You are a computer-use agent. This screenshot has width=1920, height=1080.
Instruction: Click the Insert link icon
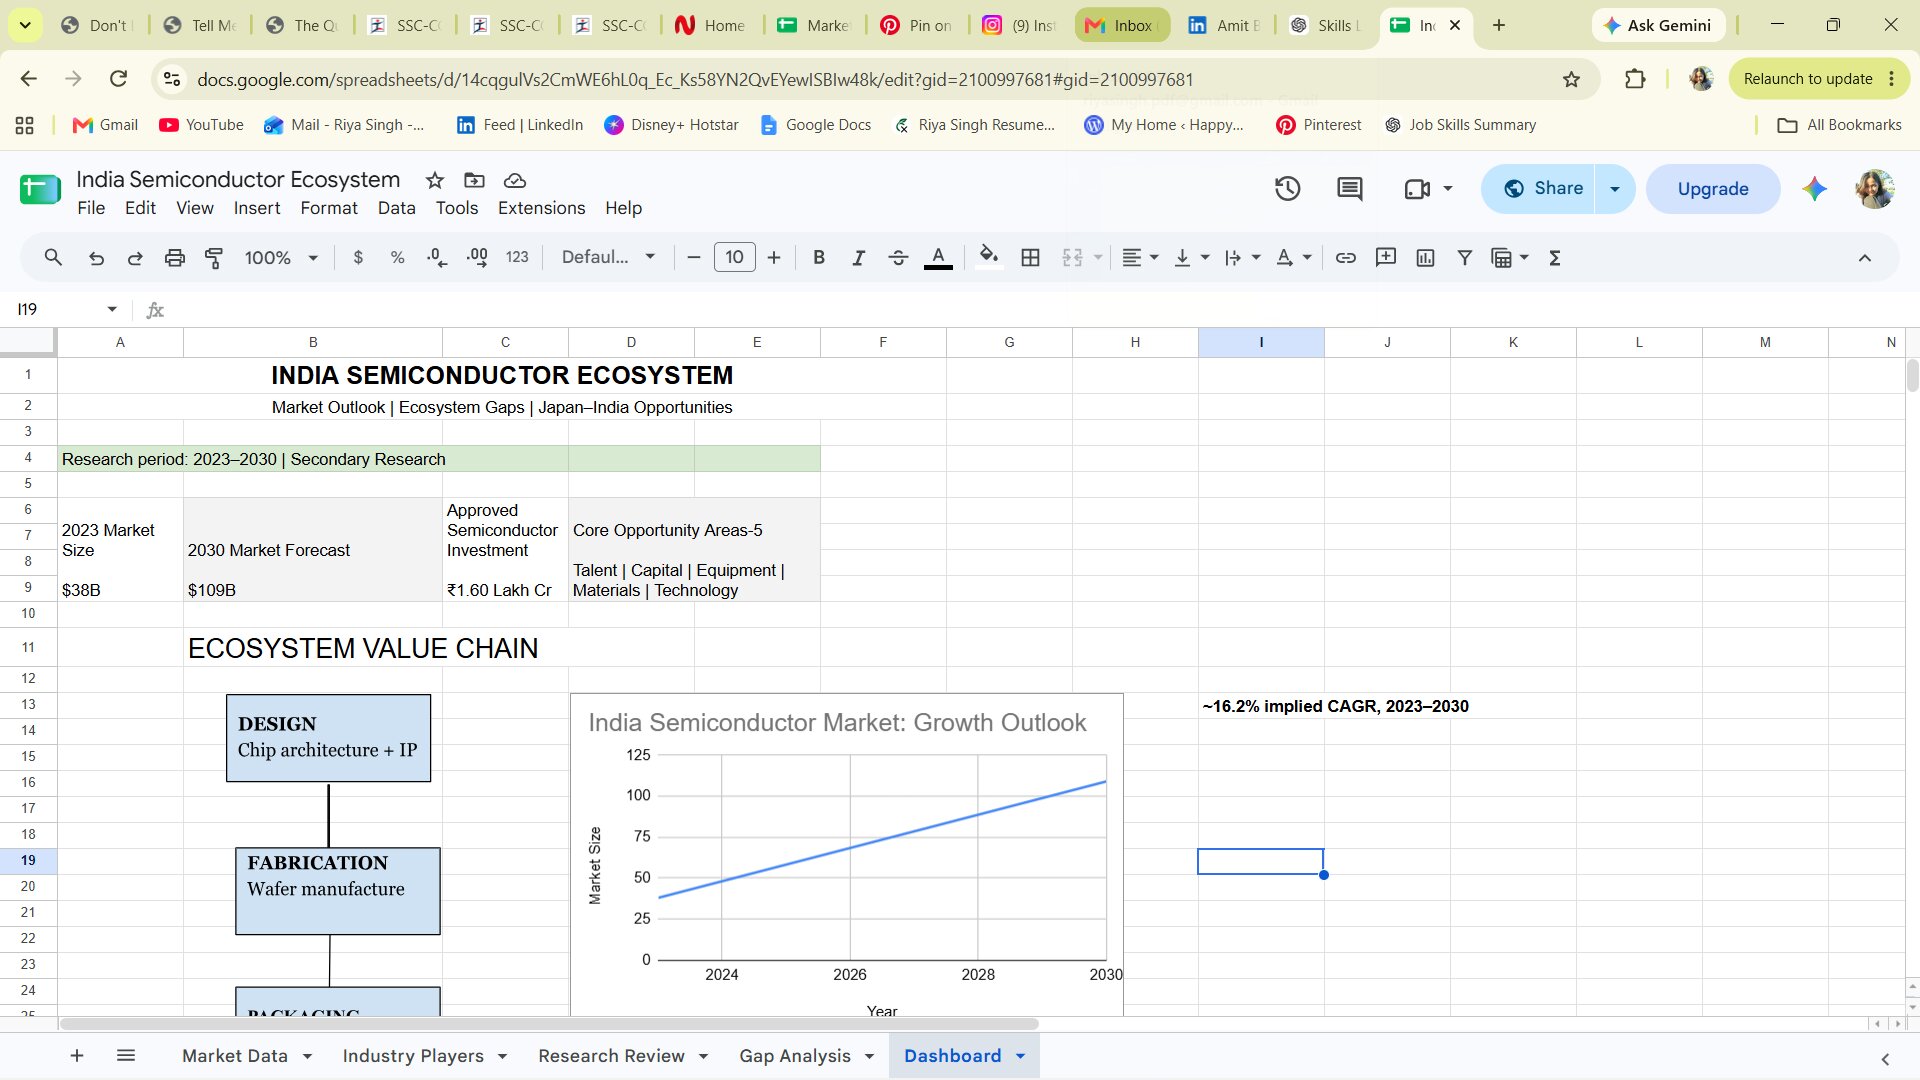click(1346, 258)
